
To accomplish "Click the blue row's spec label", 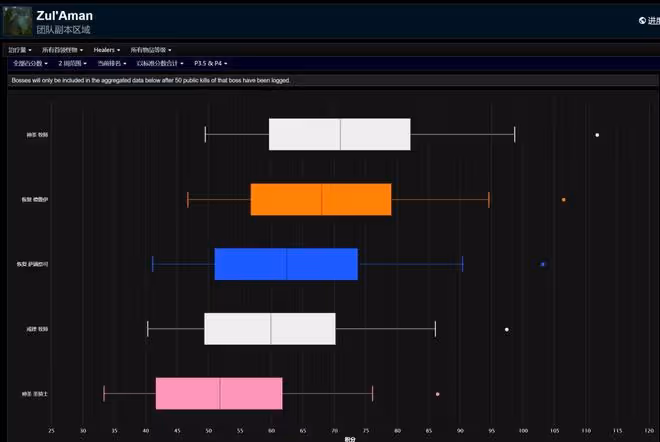I will [x=32, y=264].
